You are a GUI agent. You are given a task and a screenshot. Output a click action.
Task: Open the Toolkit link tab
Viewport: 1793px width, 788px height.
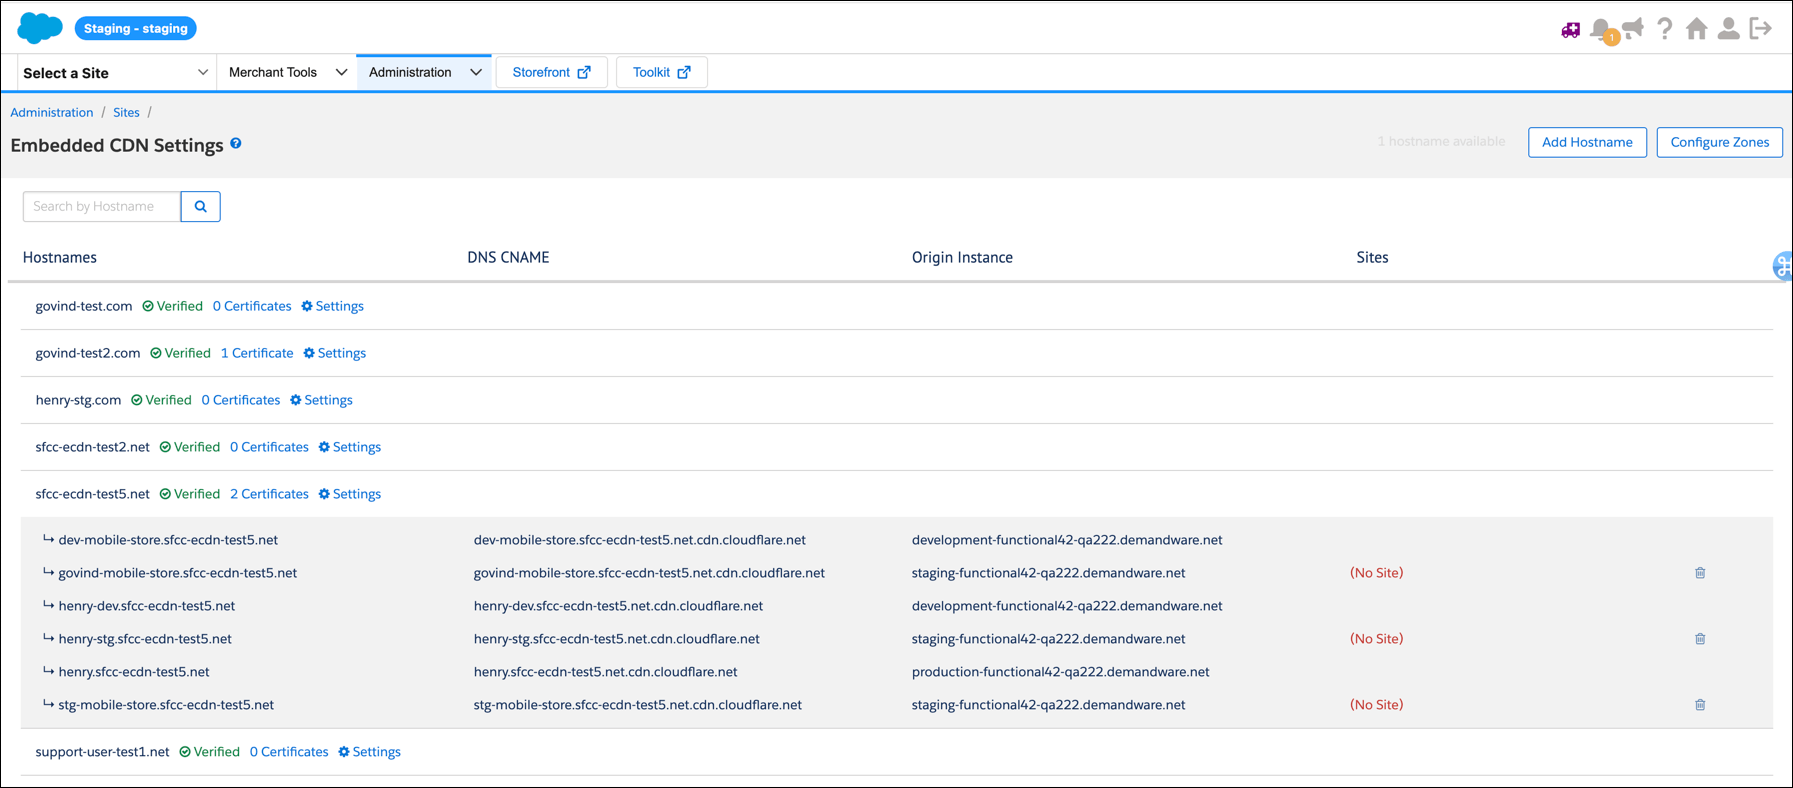(x=662, y=72)
